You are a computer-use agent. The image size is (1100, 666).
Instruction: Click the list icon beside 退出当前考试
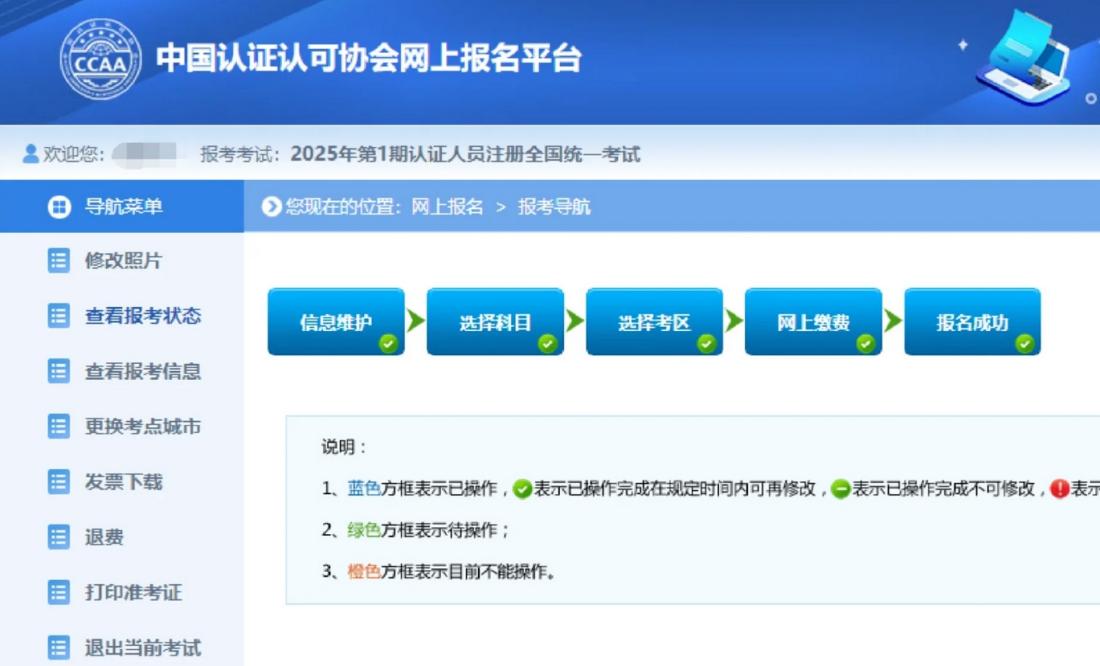click(x=58, y=648)
